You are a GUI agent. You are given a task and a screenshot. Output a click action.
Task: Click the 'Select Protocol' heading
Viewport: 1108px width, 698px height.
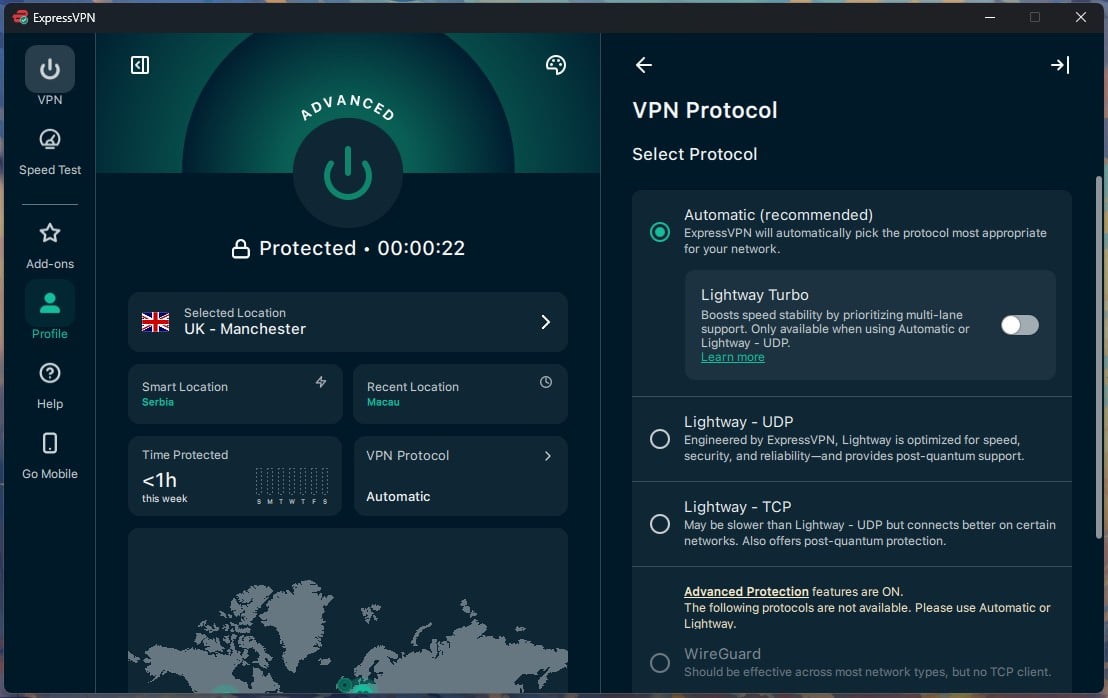[694, 154]
